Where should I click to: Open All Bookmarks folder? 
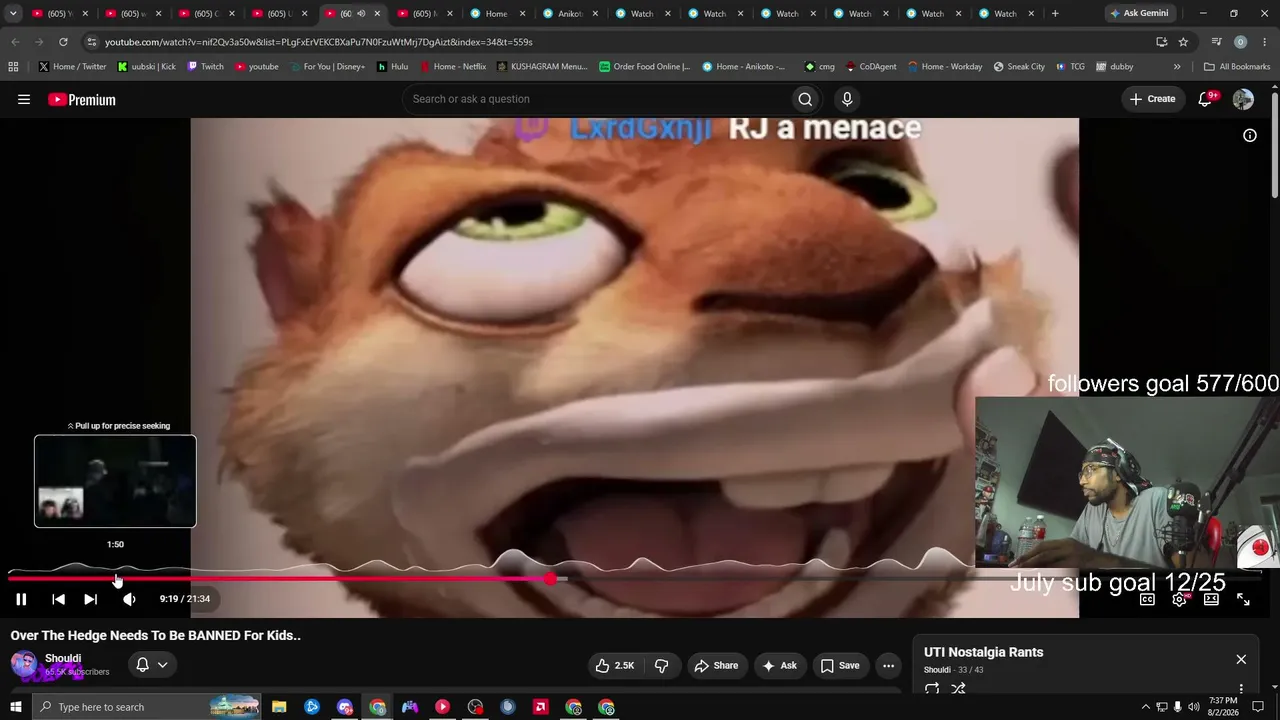(1237, 67)
